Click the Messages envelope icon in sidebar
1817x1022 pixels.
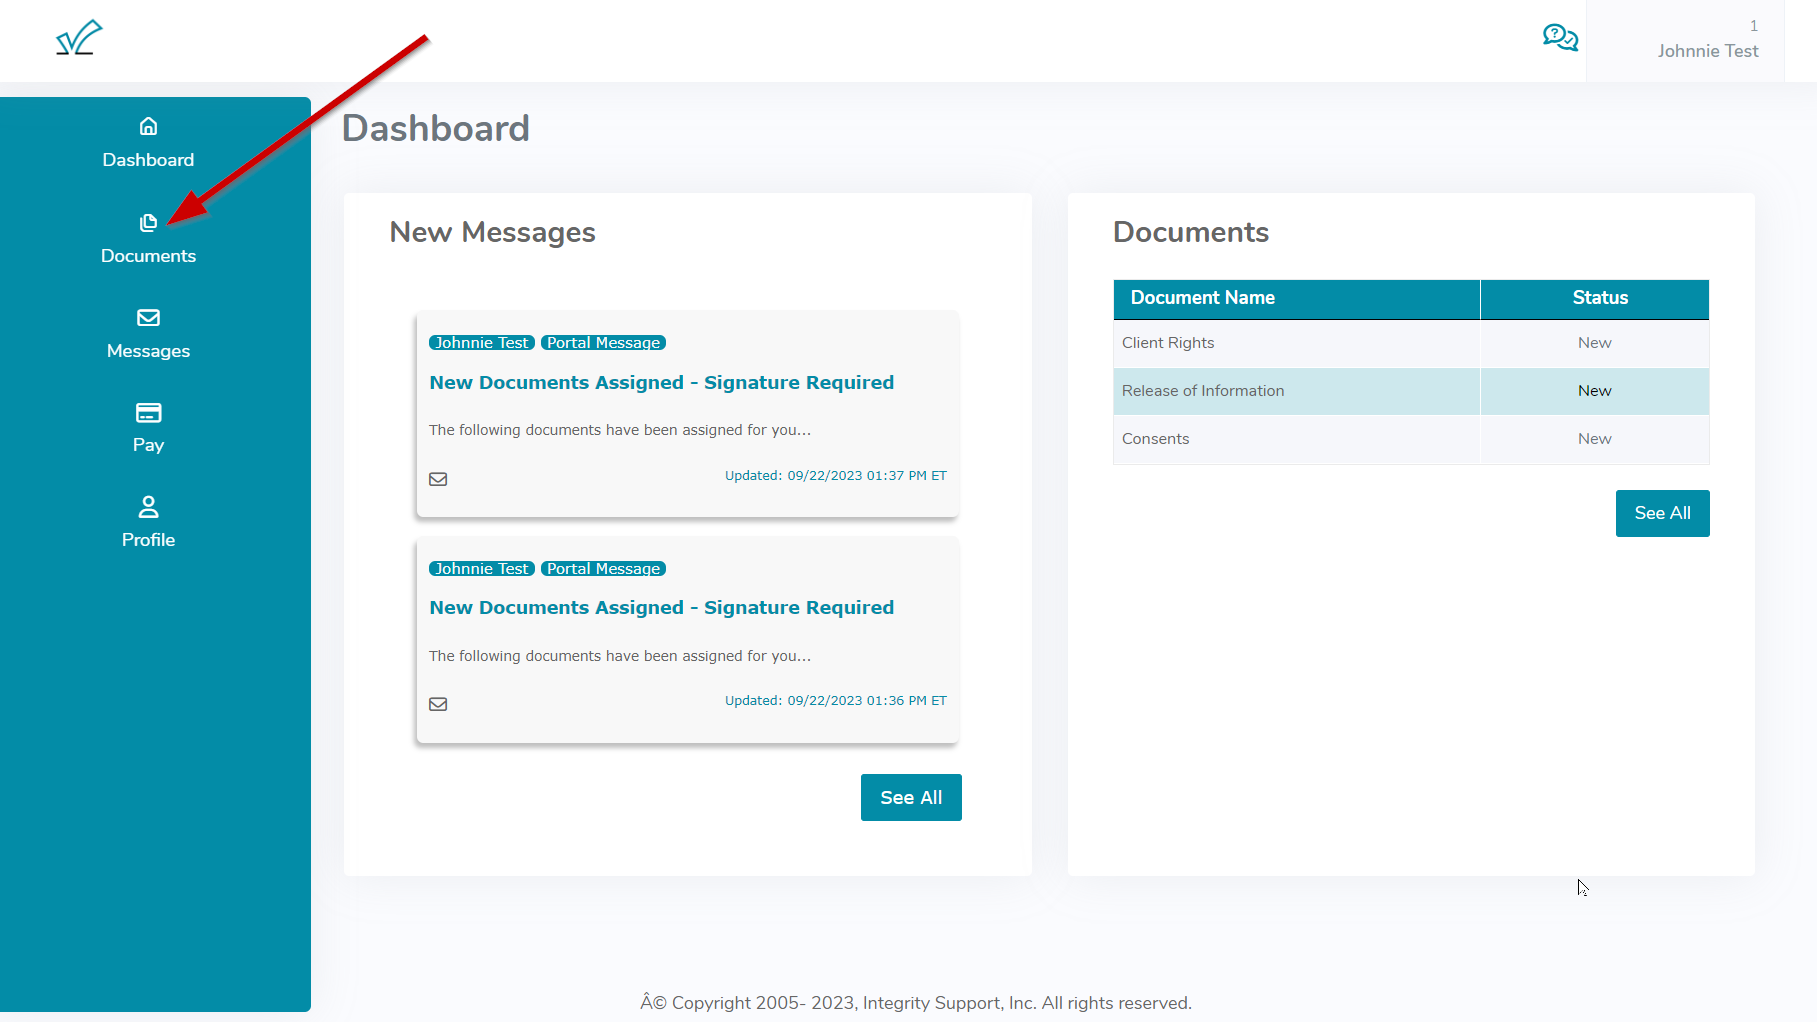click(x=148, y=318)
